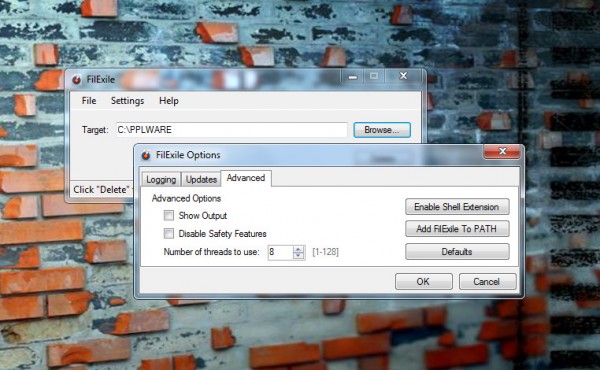Confirm options with the OK button
600x370 pixels.
pyautogui.click(x=424, y=282)
